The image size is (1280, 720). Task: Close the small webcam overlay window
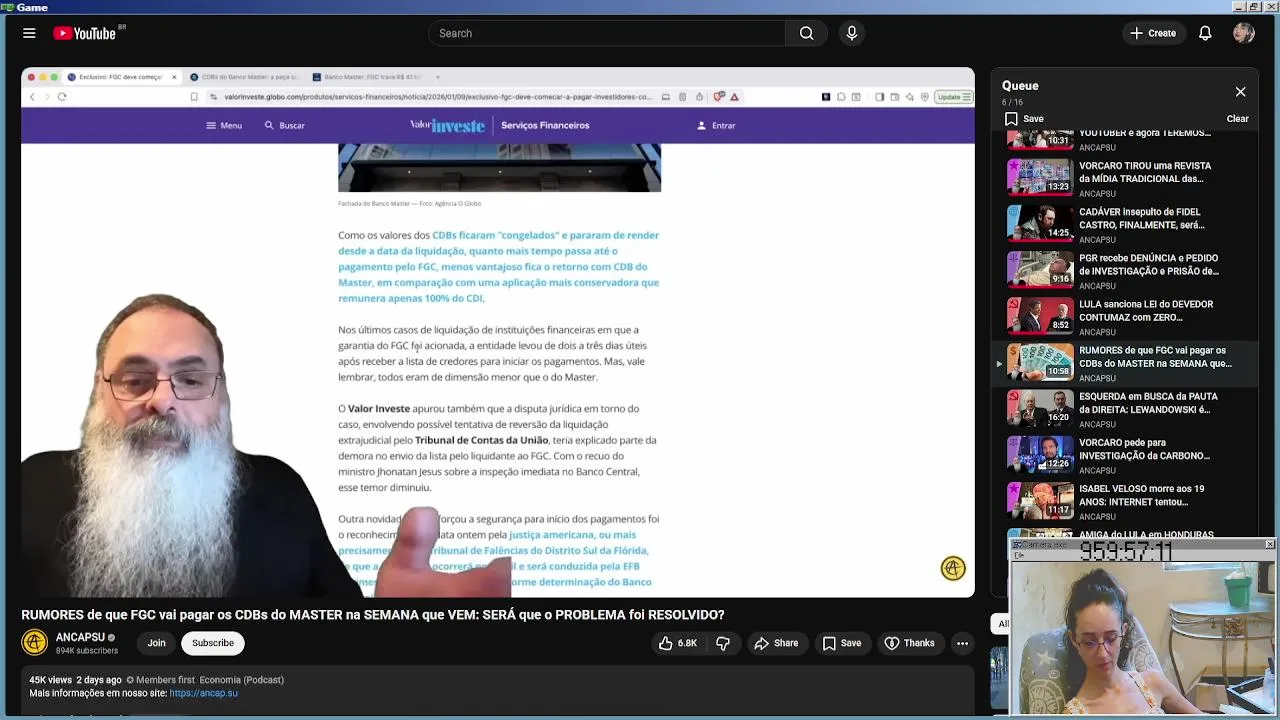pyautogui.click(x=1270, y=544)
